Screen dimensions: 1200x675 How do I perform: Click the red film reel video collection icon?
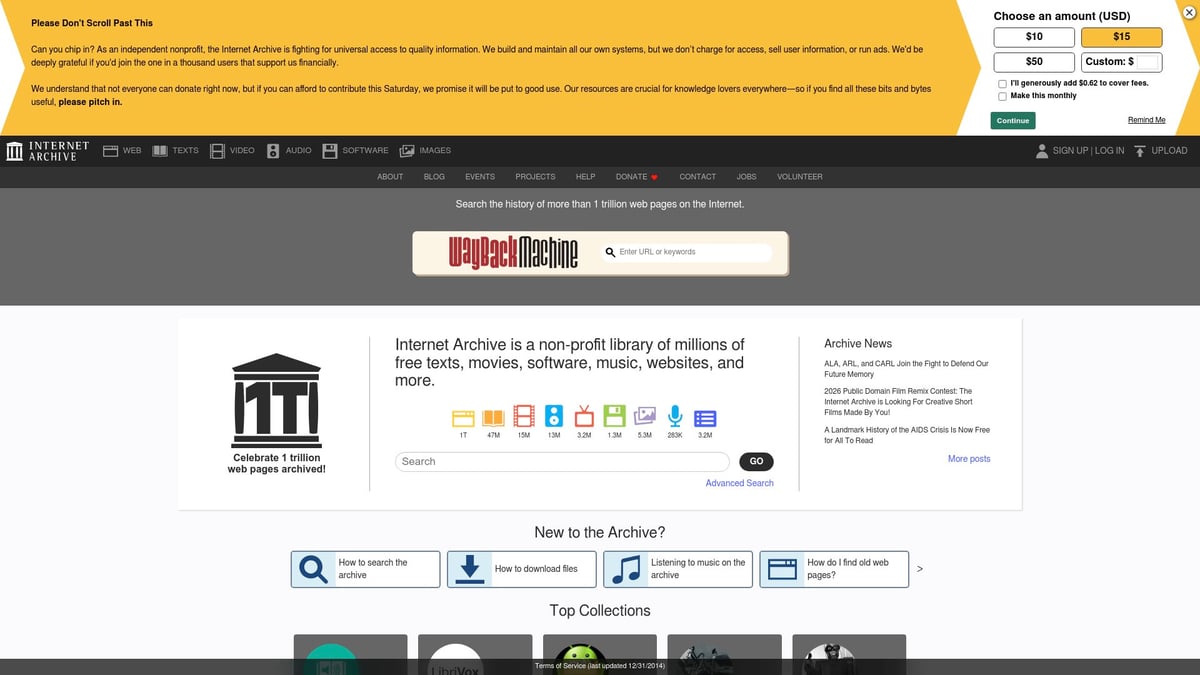tap(523, 418)
